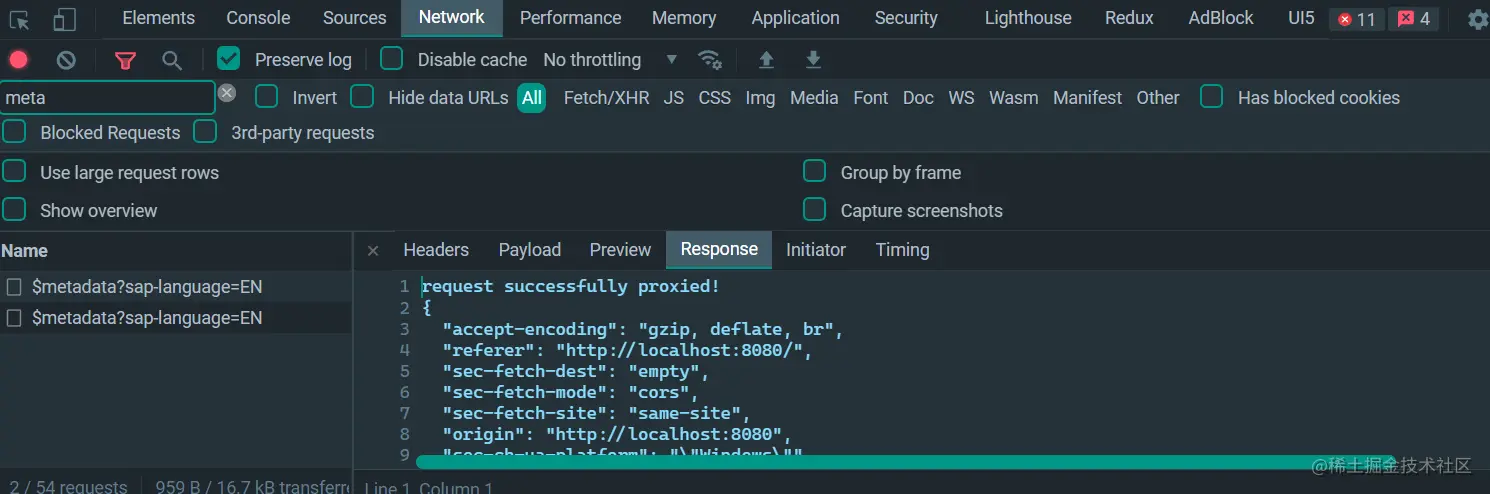
Task: Stop recording network log
Action: (x=19, y=60)
